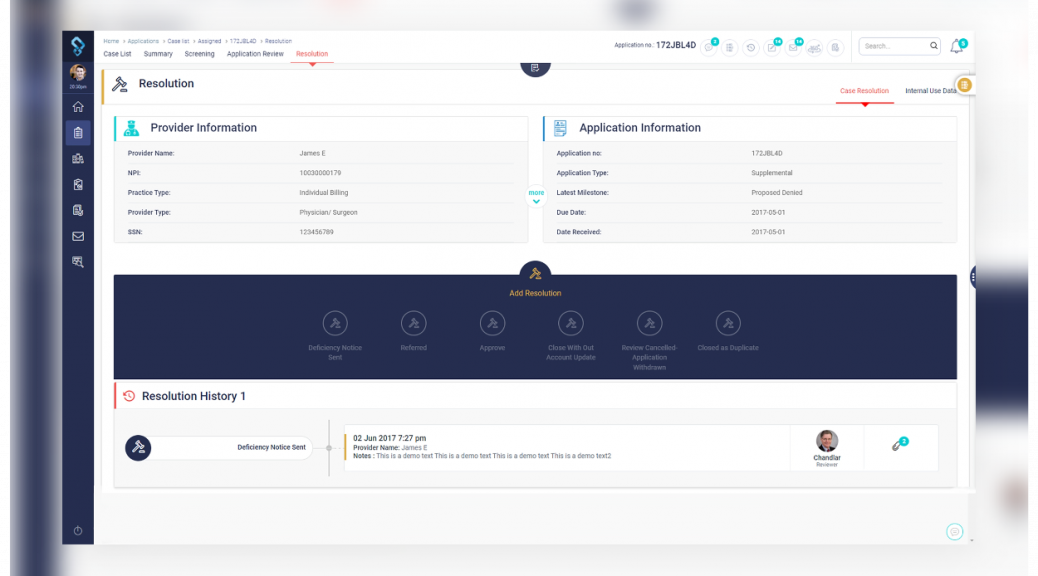Click into the Search input field
This screenshot has height=576, width=1038.
coord(894,46)
